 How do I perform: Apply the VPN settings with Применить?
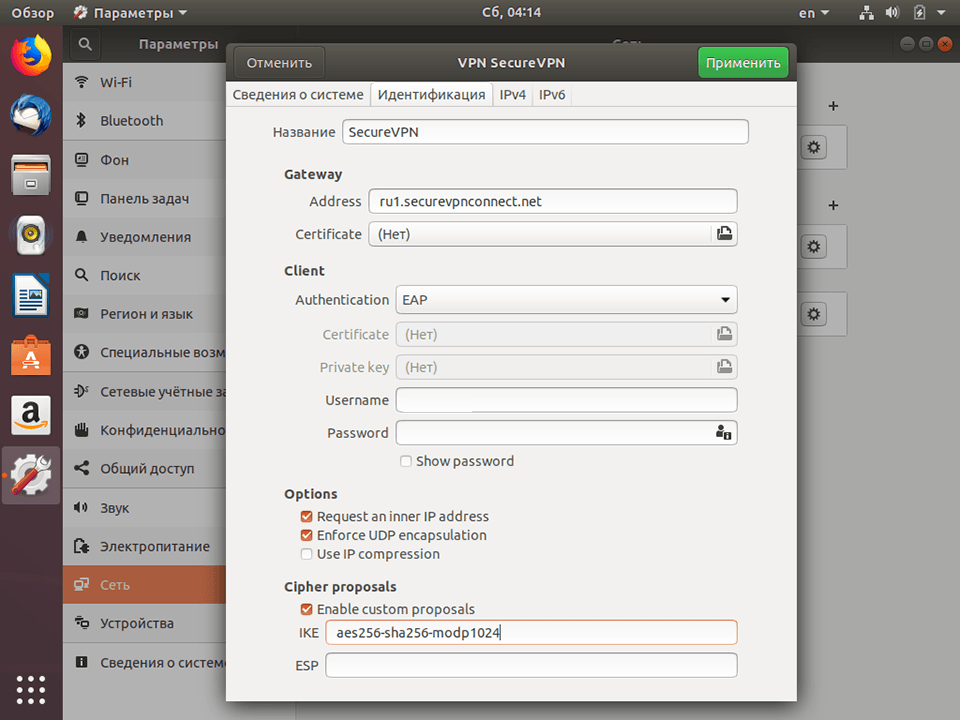pos(743,61)
